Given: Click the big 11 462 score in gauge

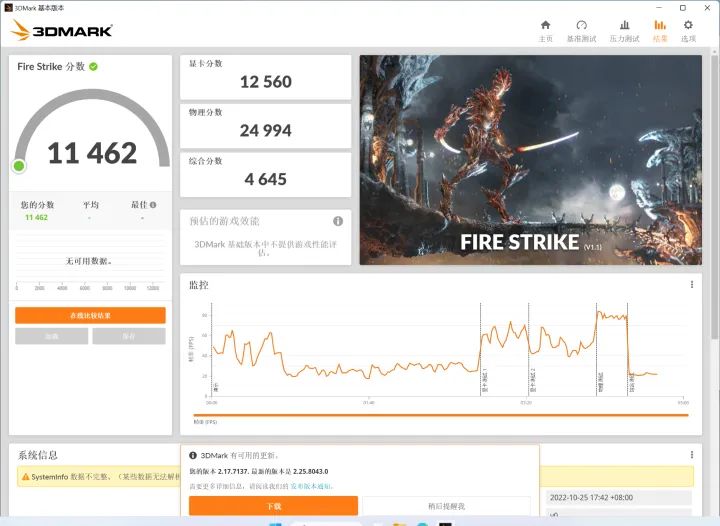Looking at the screenshot, I should coord(92,153).
